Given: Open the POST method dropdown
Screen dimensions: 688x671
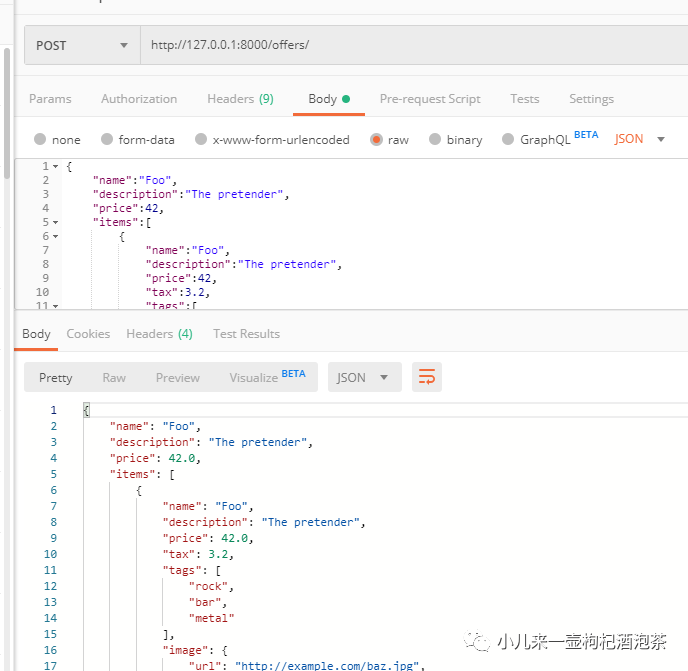Looking at the screenshot, I should pyautogui.click(x=82, y=45).
